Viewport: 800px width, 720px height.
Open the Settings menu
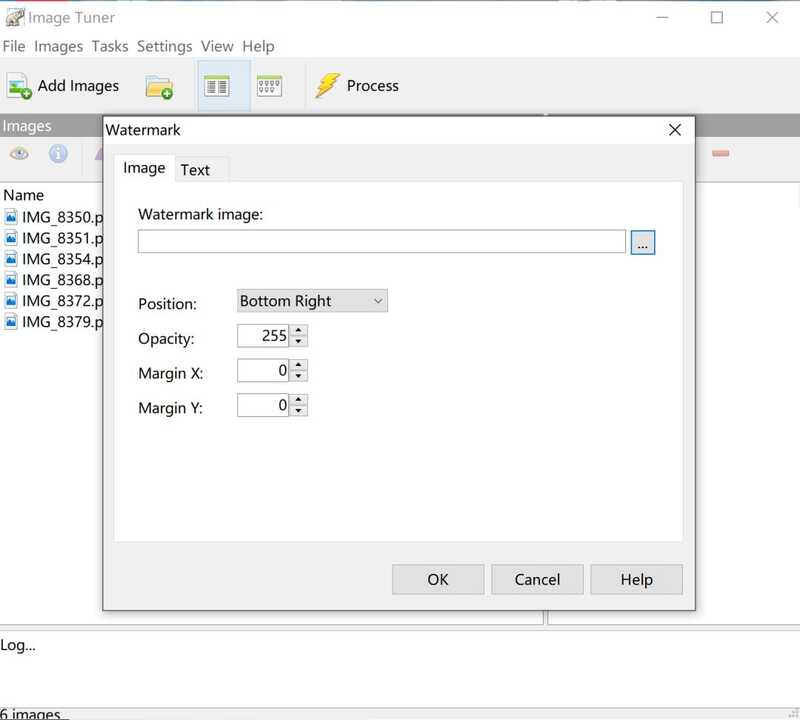pos(164,46)
